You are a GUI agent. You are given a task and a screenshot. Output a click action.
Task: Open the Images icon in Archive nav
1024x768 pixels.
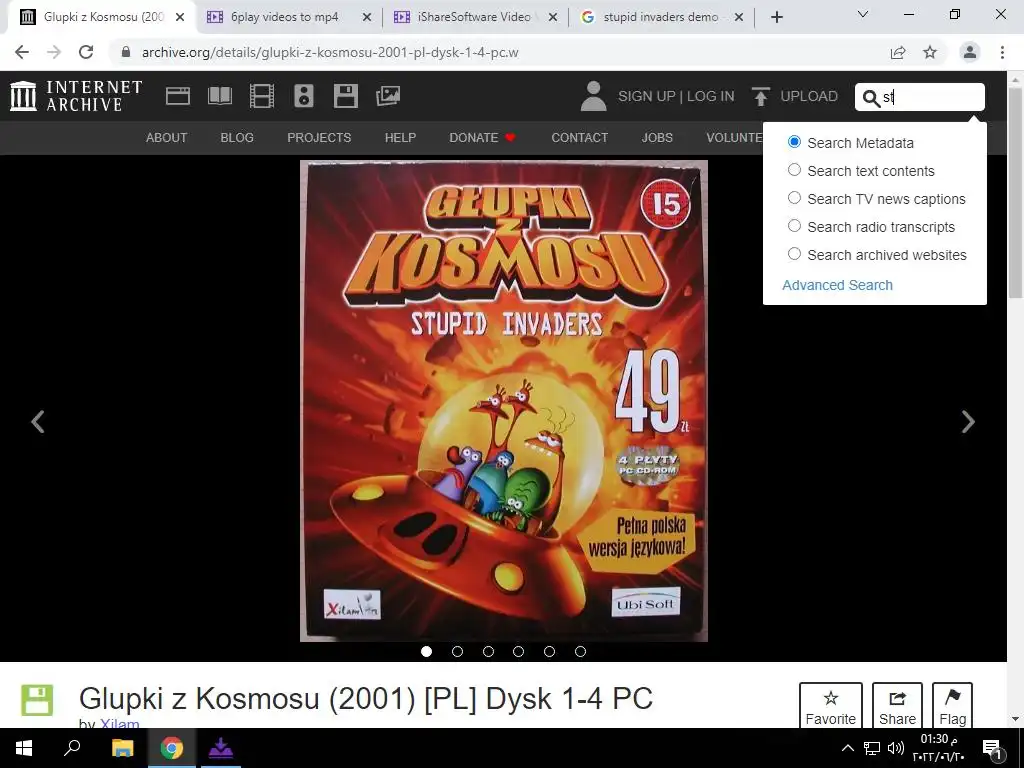tap(388, 96)
